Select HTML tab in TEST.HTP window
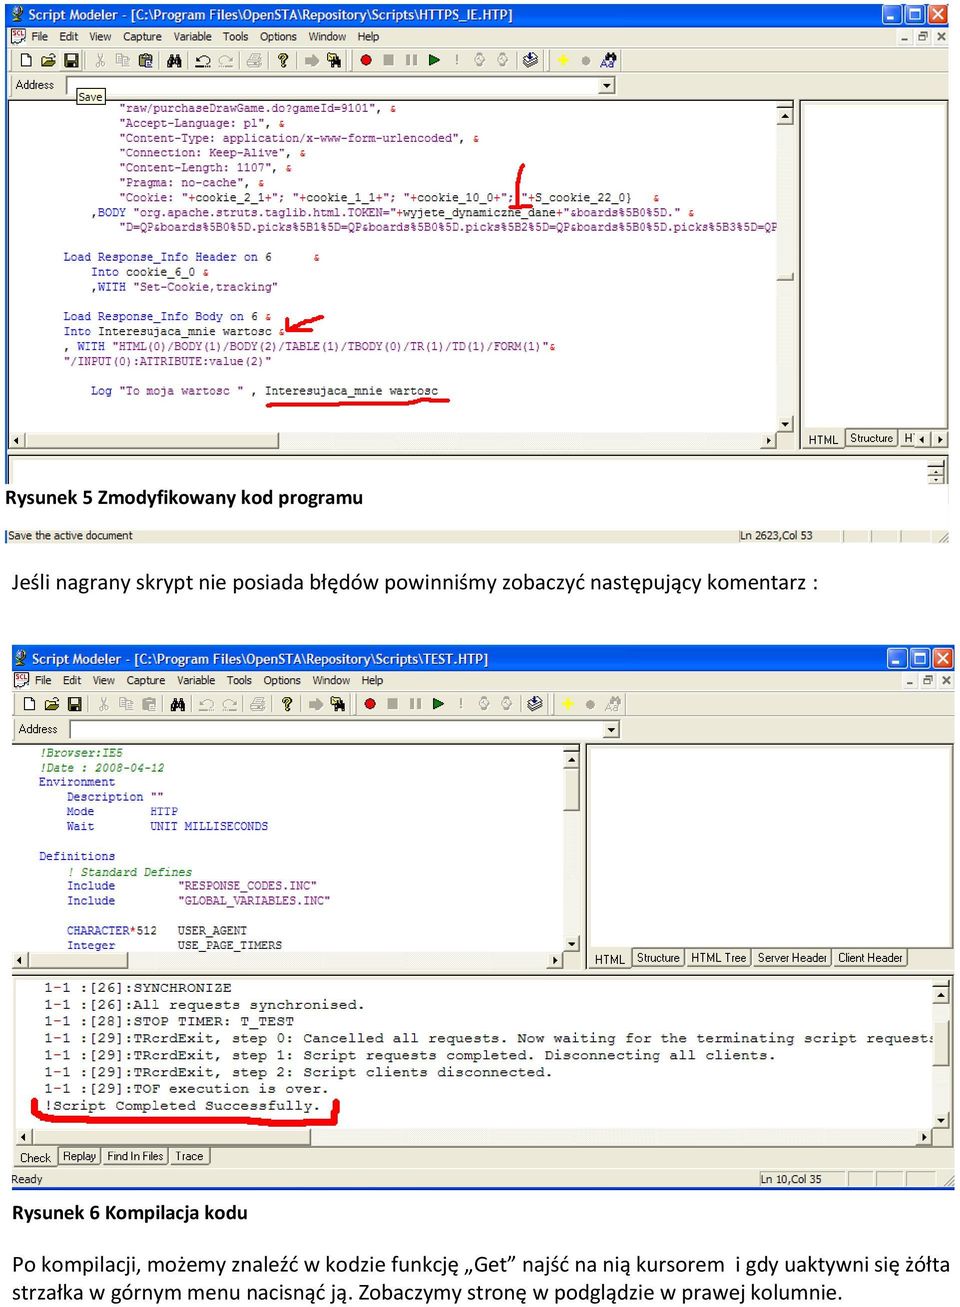960x1307 pixels. click(x=609, y=959)
